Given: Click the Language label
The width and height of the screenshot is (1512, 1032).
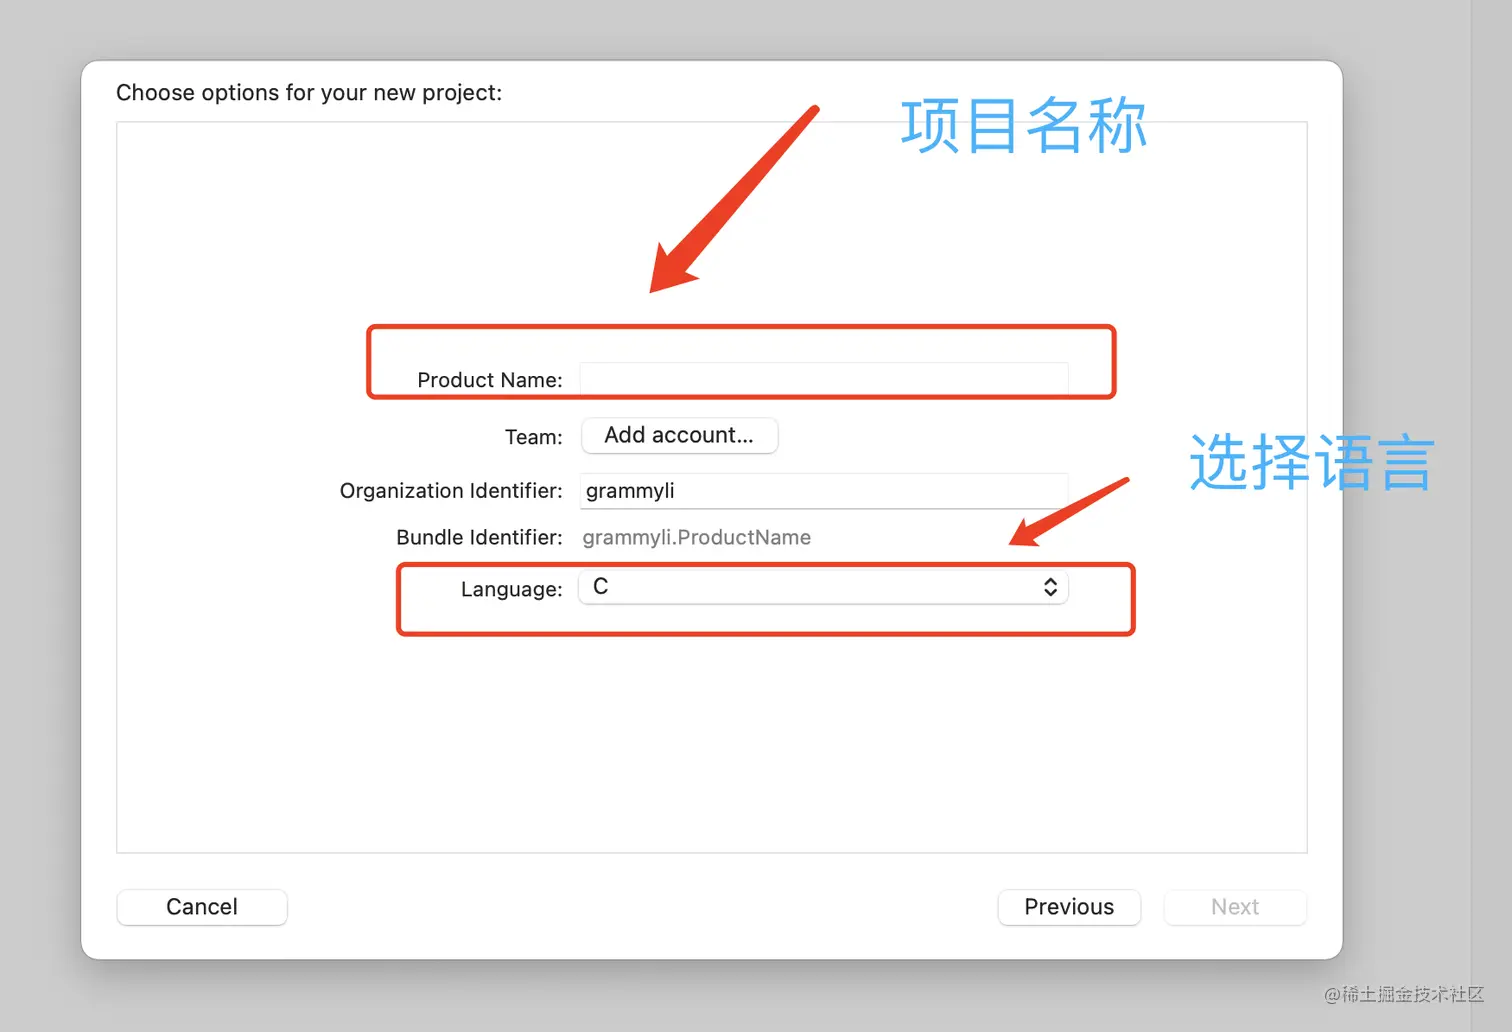Looking at the screenshot, I should click(511, 589).
